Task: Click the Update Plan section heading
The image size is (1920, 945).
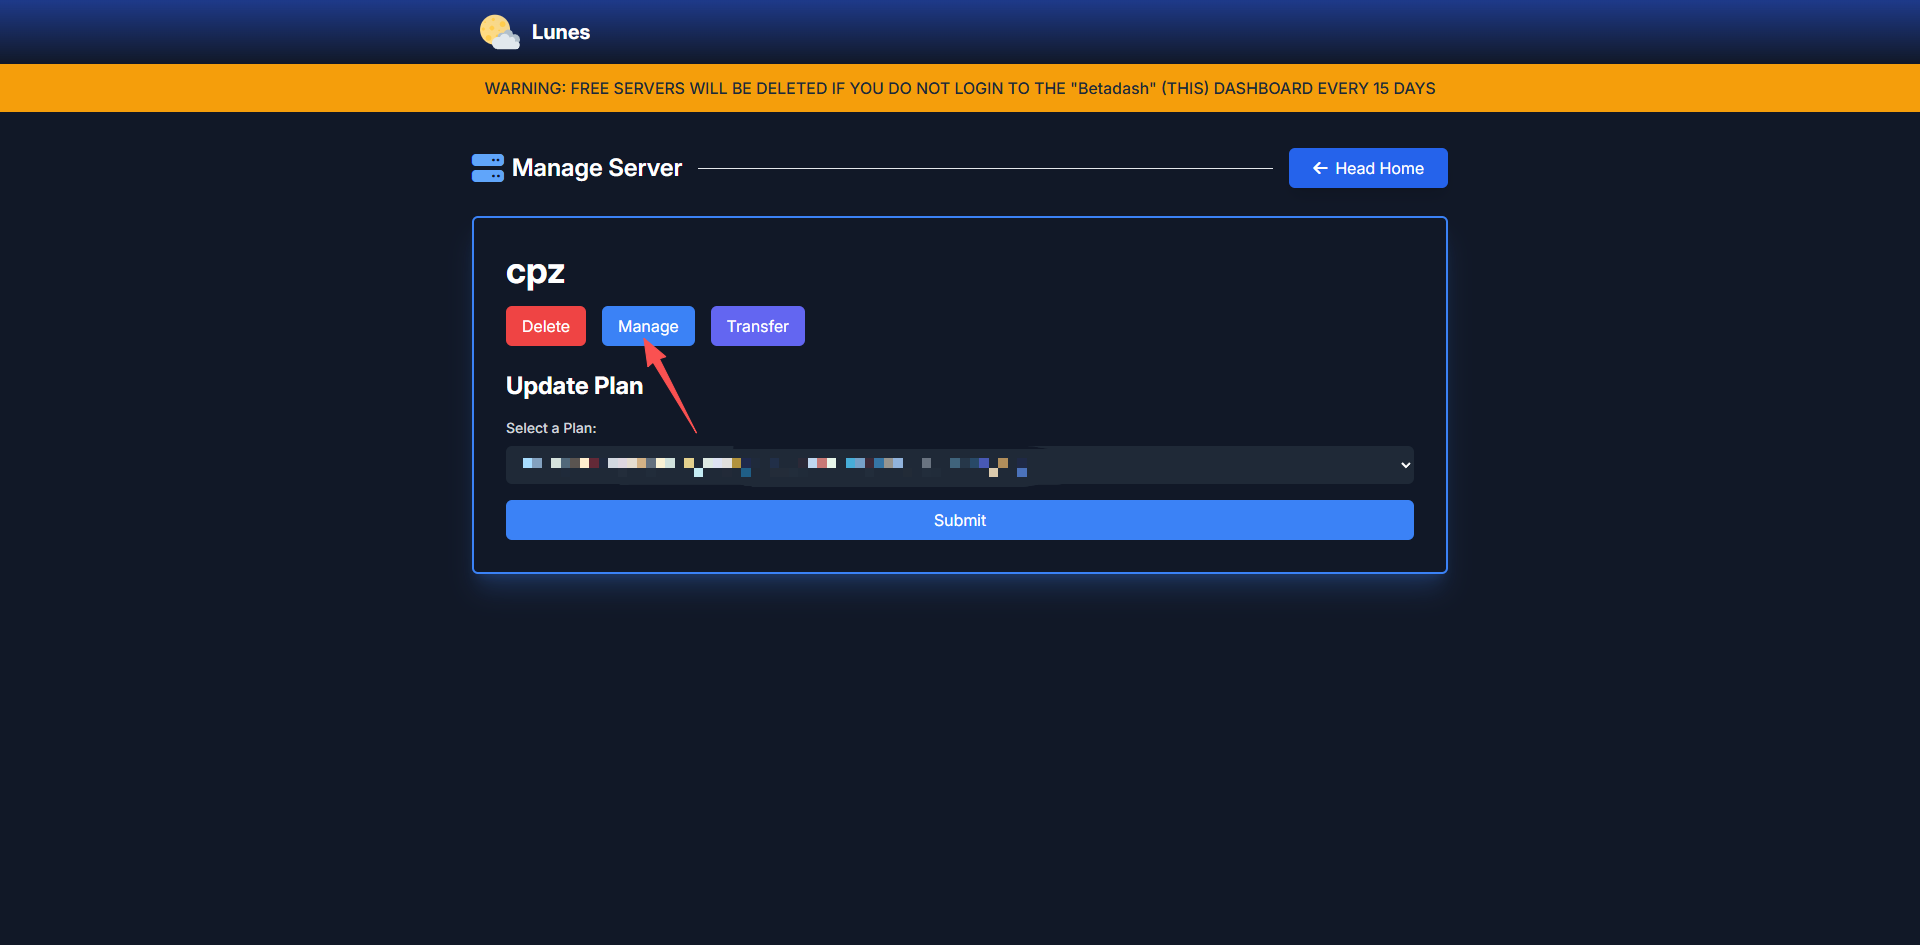Action: [574, 386]
